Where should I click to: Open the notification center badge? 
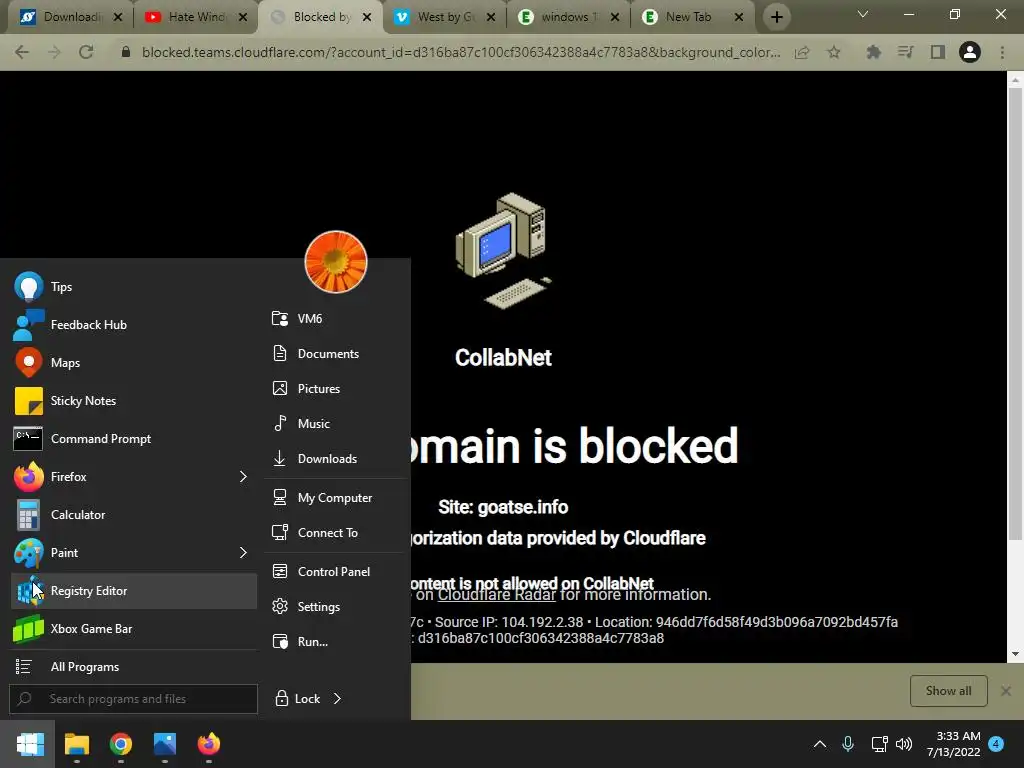tap(996, 744)
